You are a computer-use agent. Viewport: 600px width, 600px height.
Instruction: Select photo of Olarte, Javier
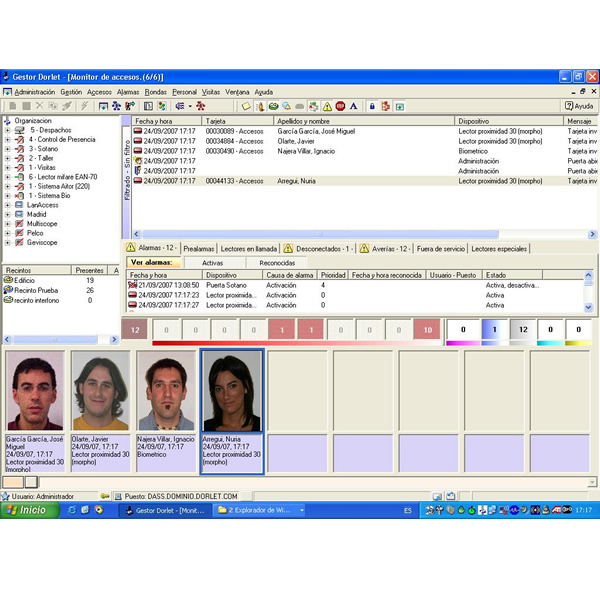coord(100,391)
